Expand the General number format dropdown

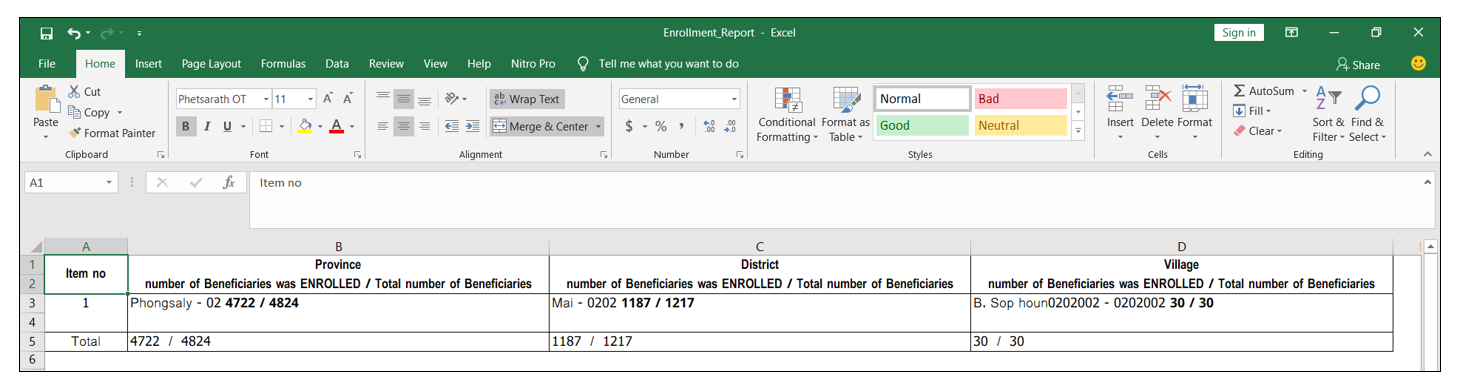(x=734, y=99)
